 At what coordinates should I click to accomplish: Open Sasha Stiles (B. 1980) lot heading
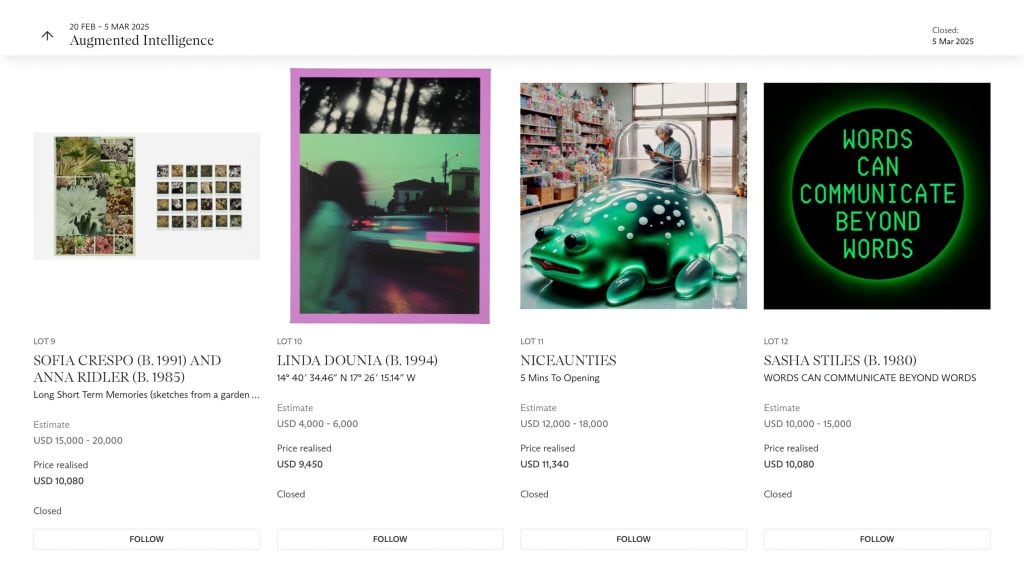(x=840, y=360)
